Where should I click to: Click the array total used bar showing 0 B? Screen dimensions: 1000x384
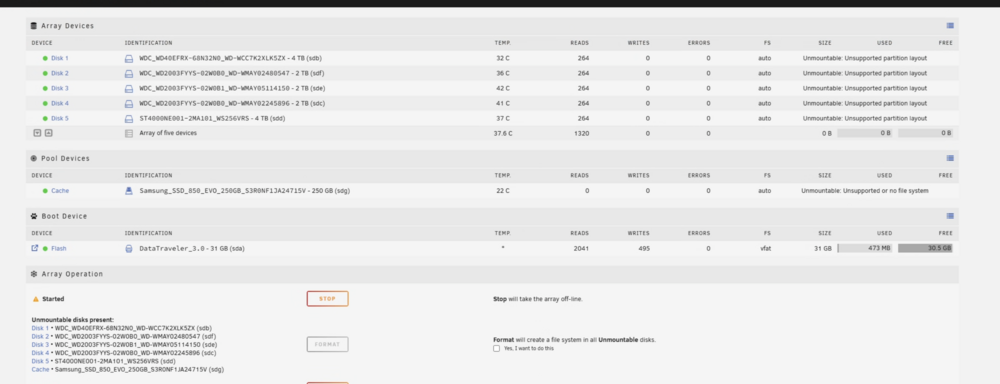coord(864,133)
